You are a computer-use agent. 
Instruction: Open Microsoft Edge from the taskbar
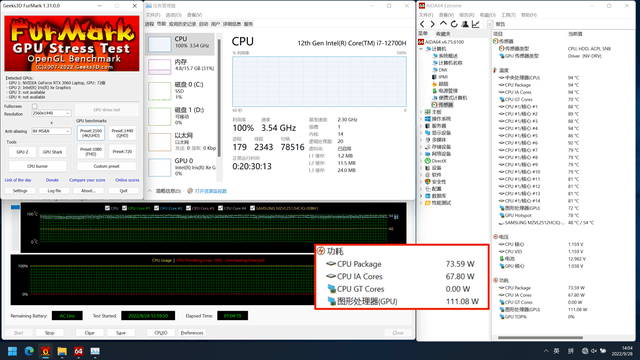click(x=29, y=351)
